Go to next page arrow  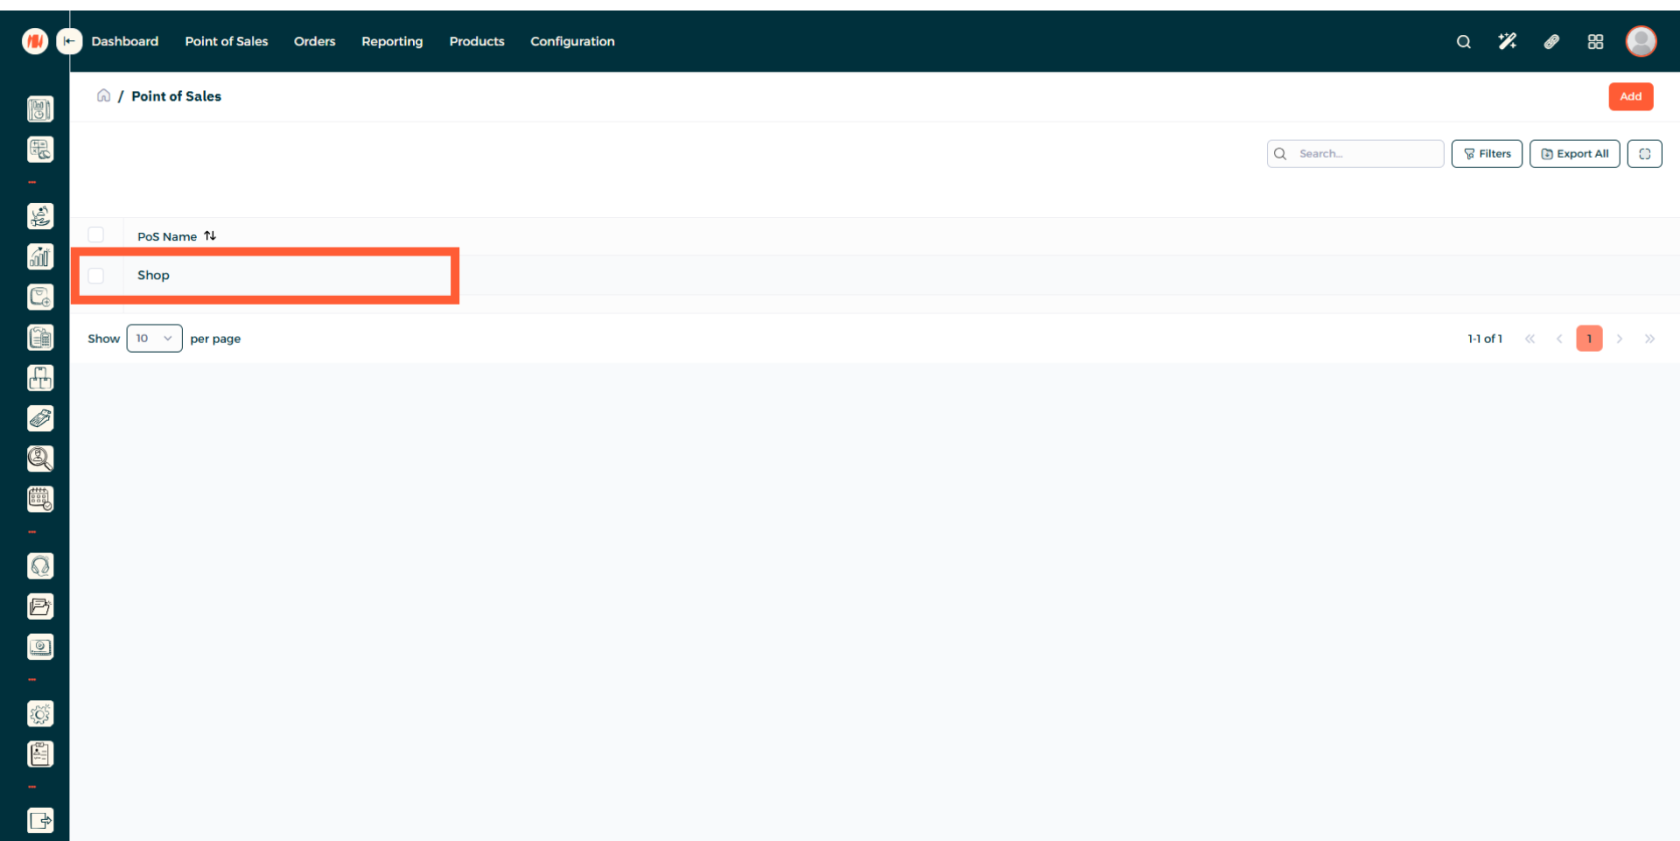tap(1619, 339)
